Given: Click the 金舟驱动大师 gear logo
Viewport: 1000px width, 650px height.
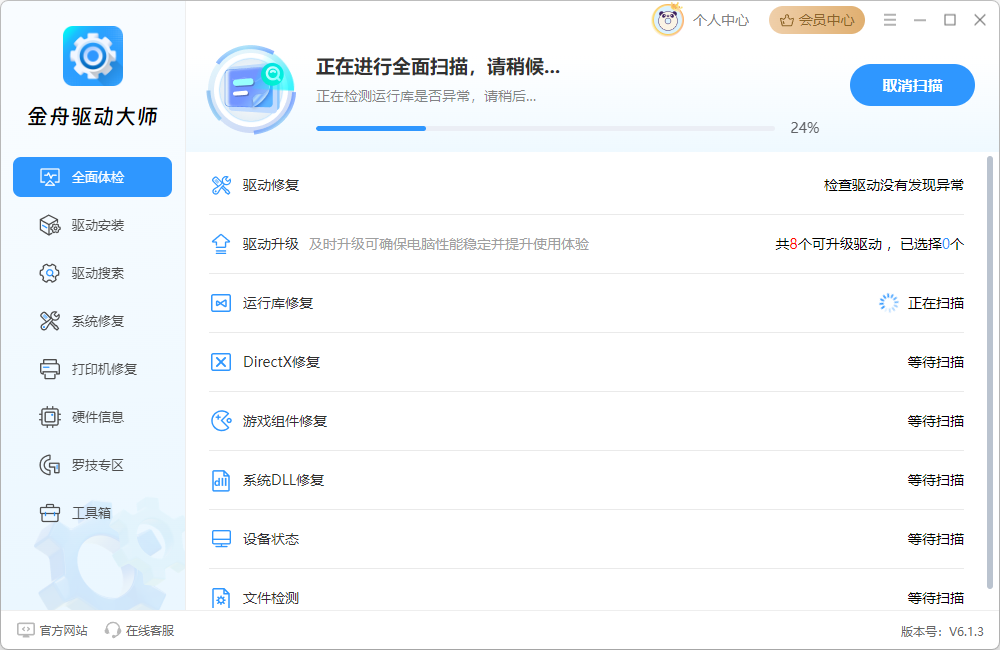Looking at the screenshot, I should tap(93, 56).
